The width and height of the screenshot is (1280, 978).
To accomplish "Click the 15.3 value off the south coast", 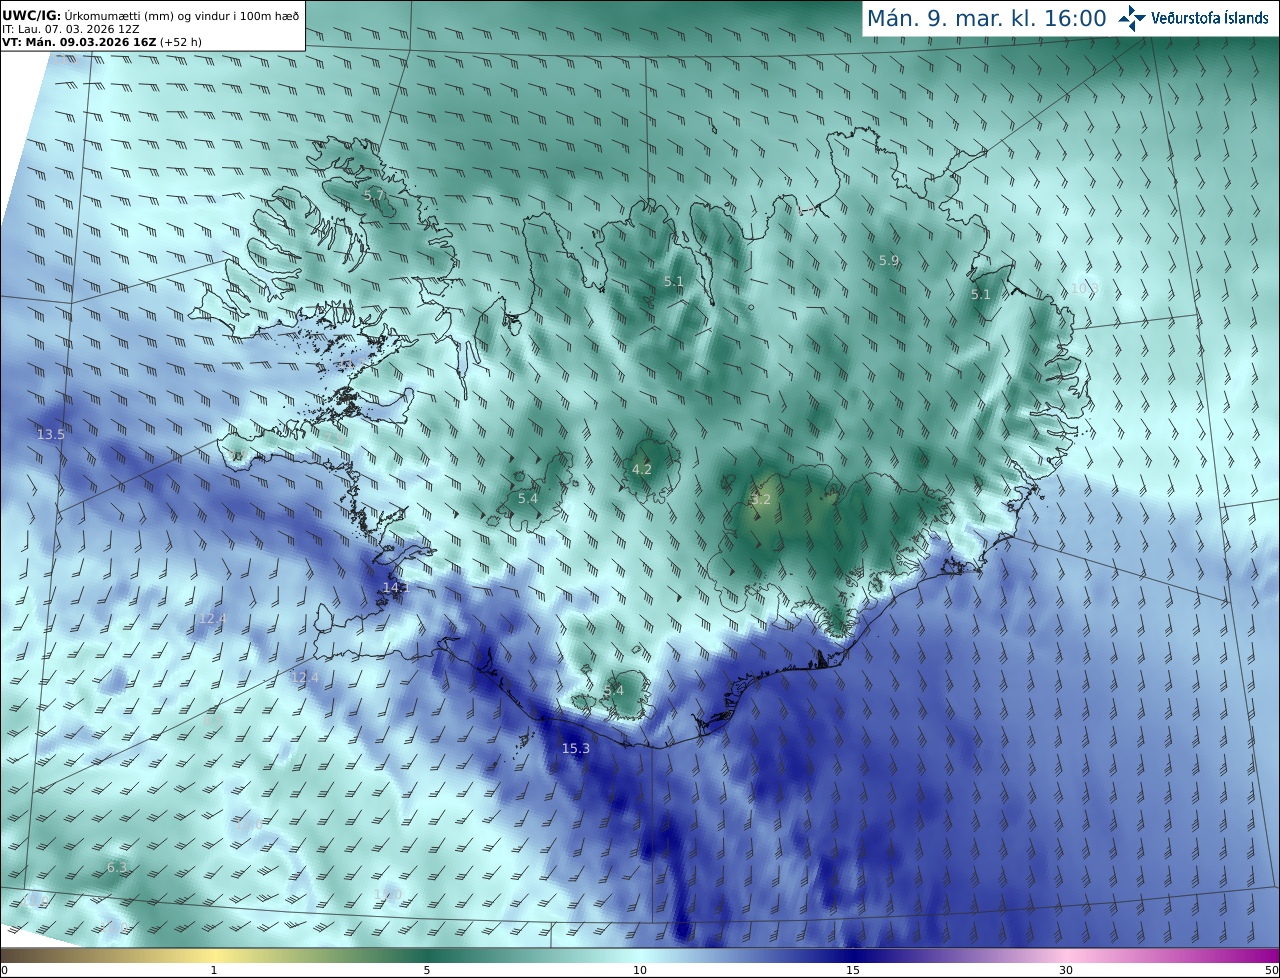I will coord(575,749).
